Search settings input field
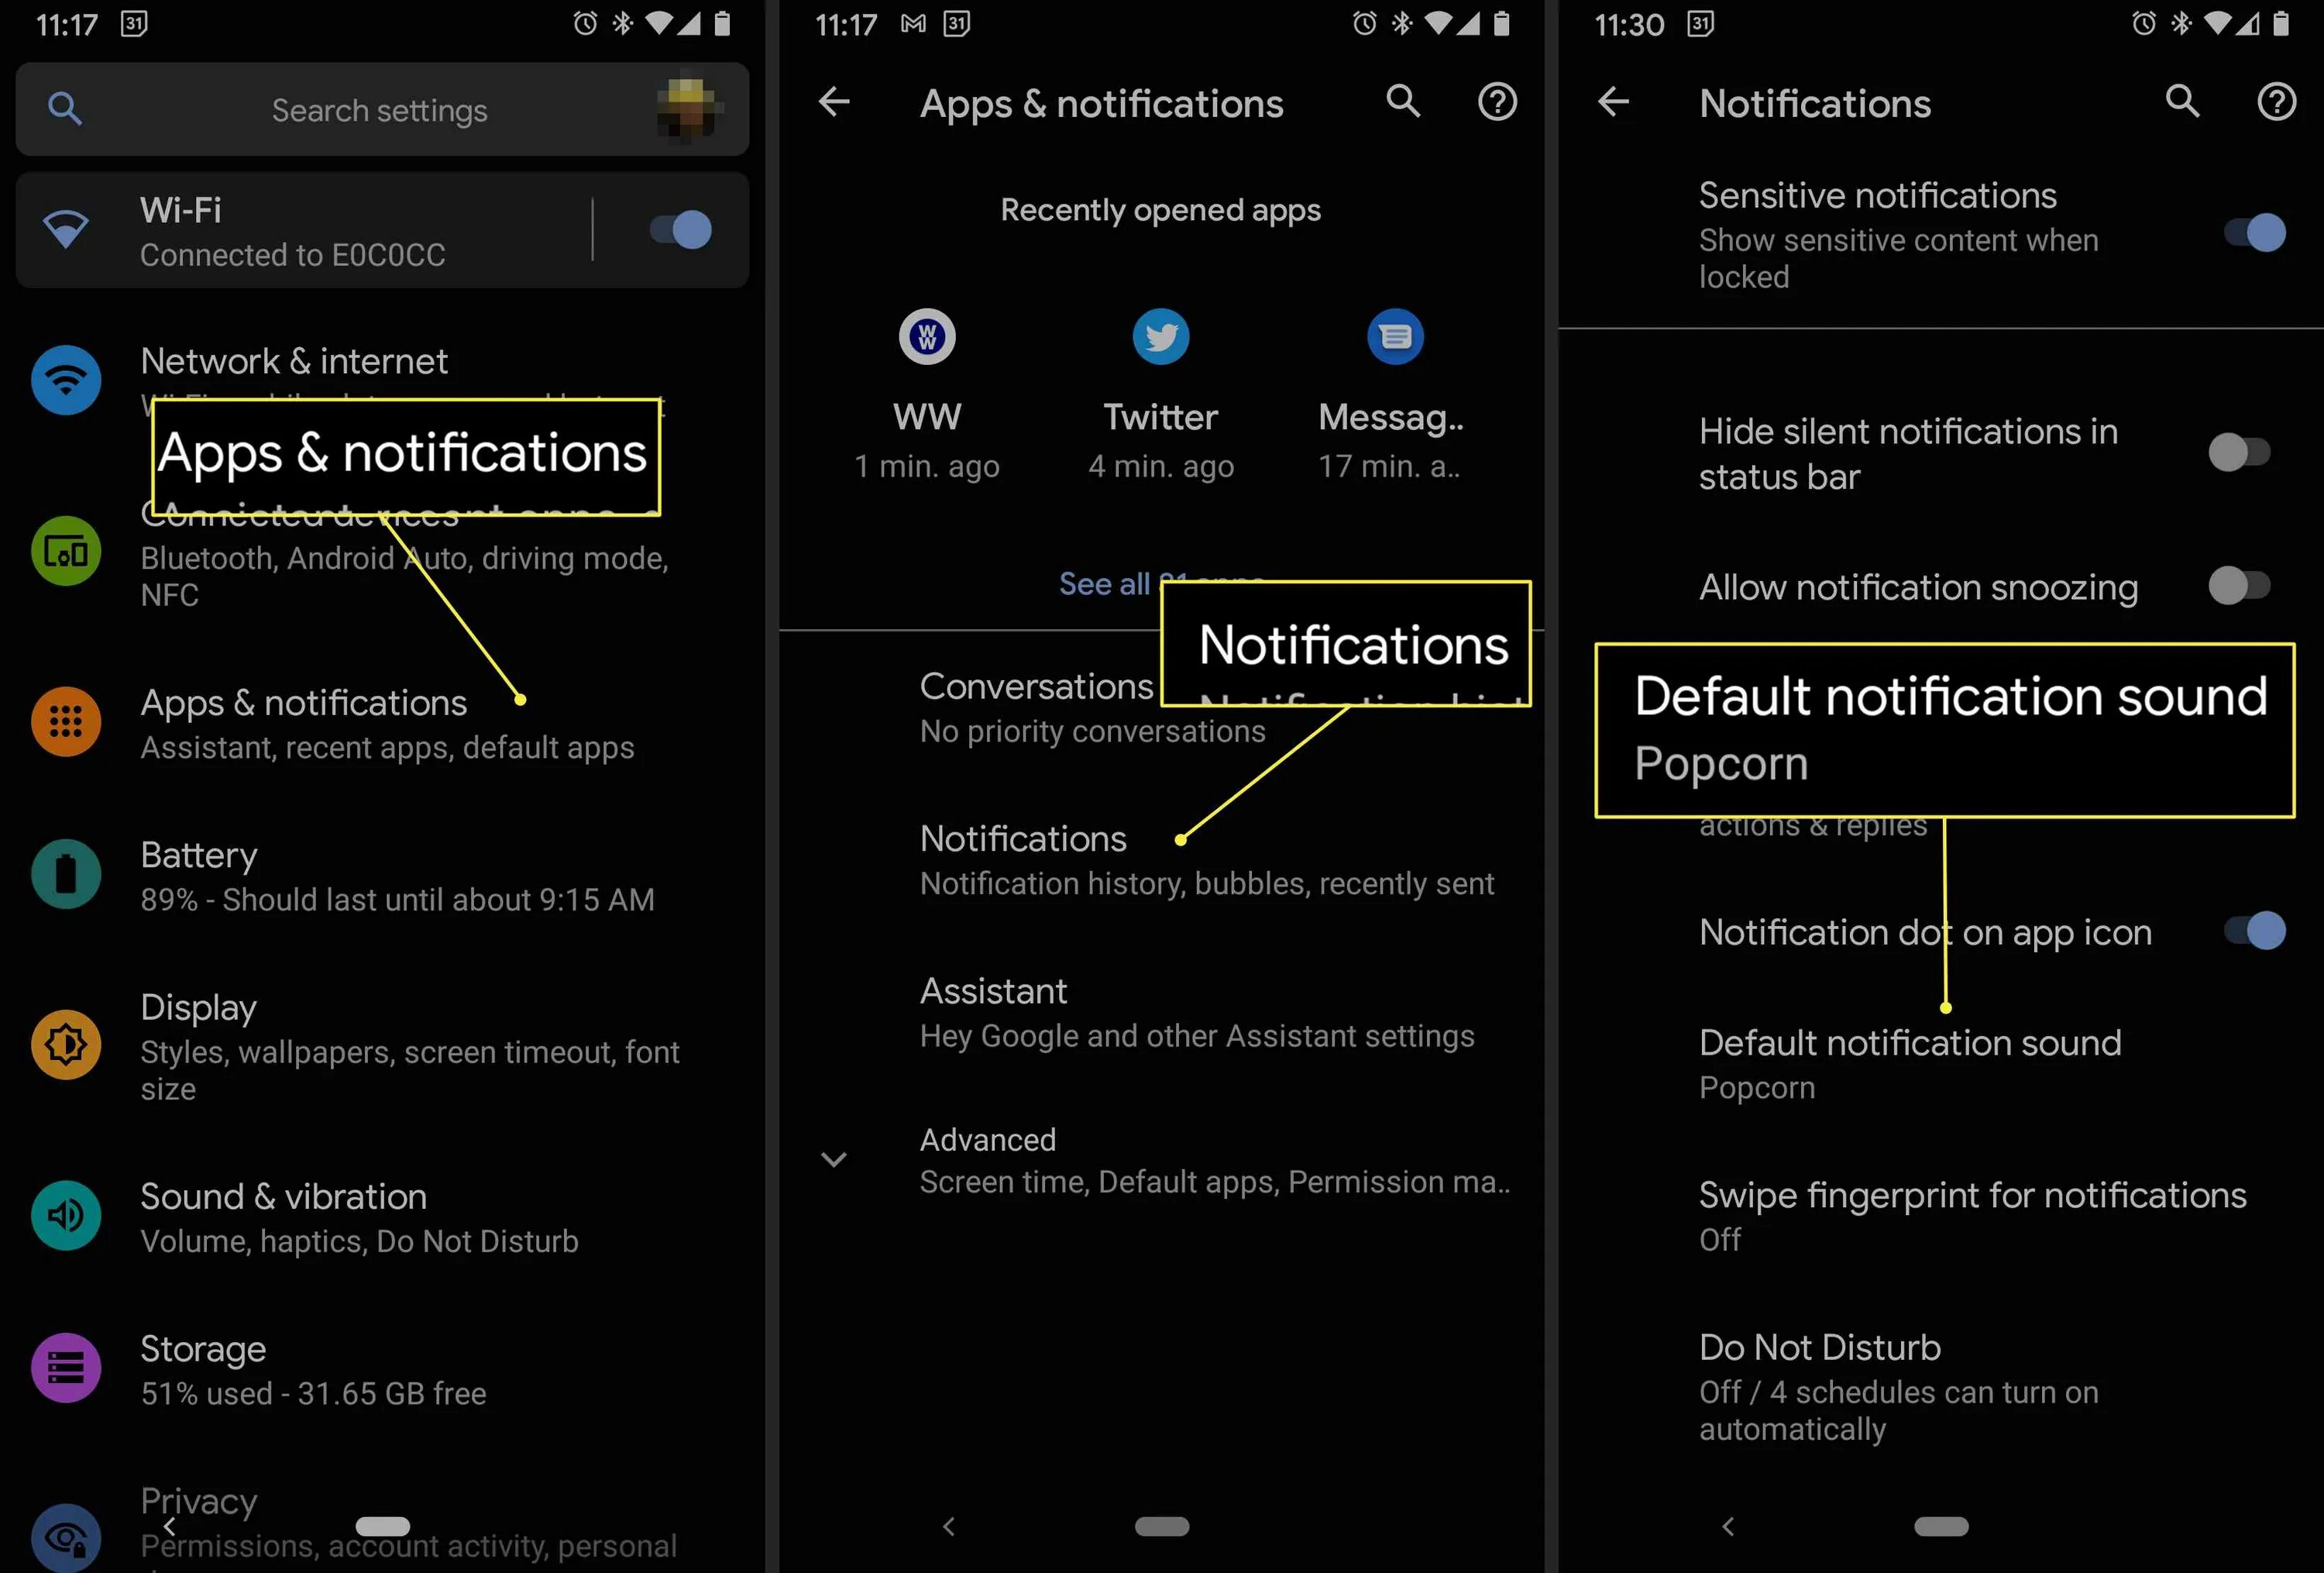Viewport: 2324px width, 1573px height. pos(379,108)
